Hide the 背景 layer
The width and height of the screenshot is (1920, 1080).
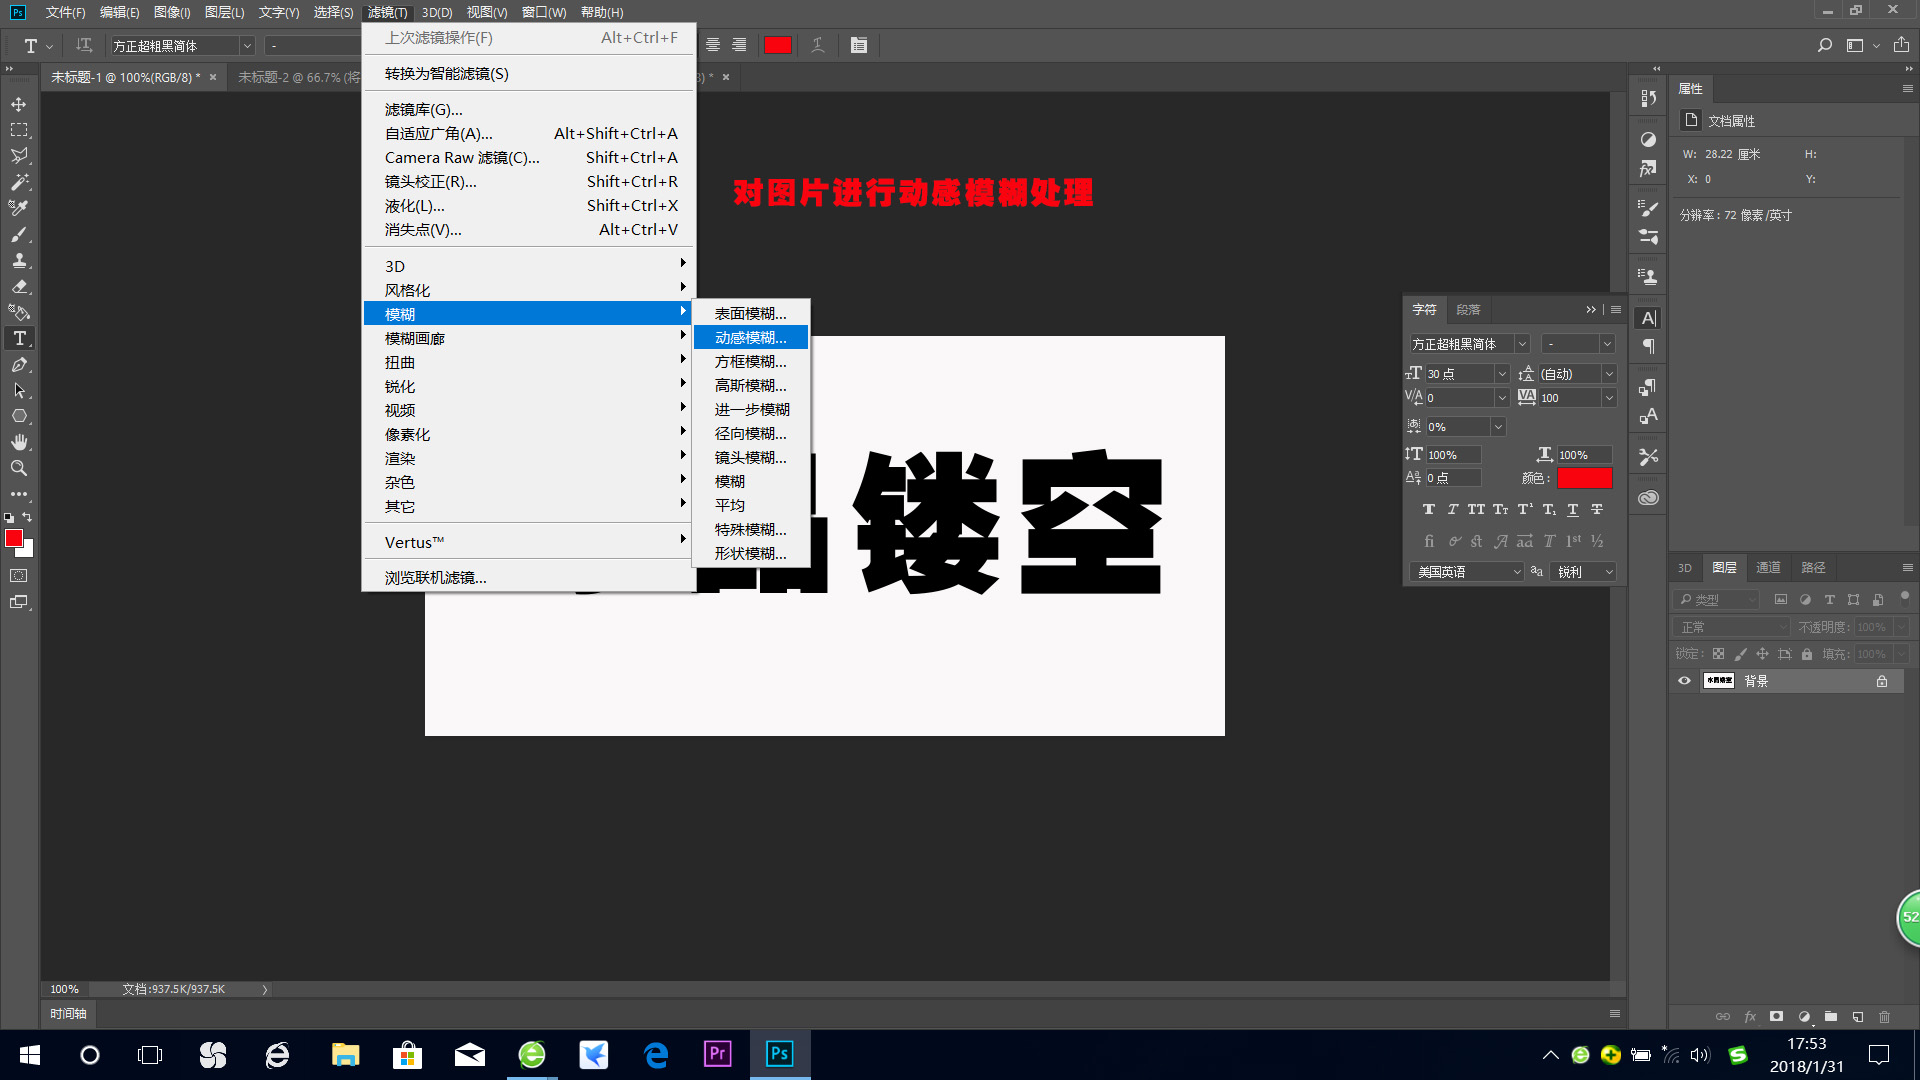[x=1684, y=681]
